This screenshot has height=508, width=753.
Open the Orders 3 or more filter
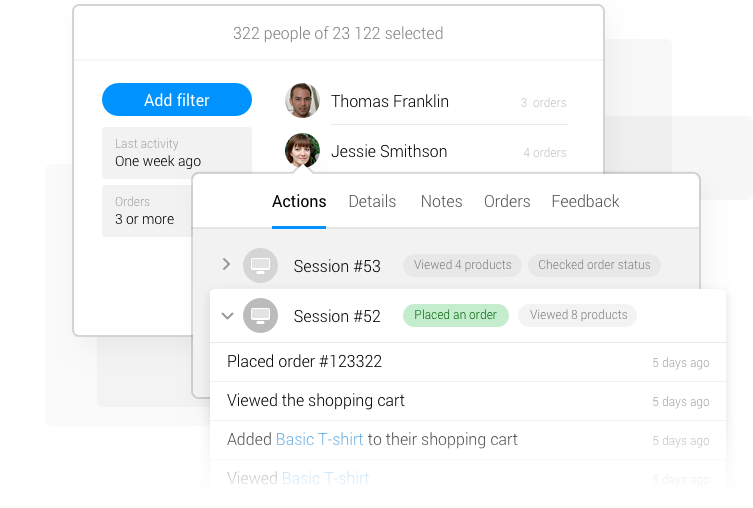[x=147, y=211]
